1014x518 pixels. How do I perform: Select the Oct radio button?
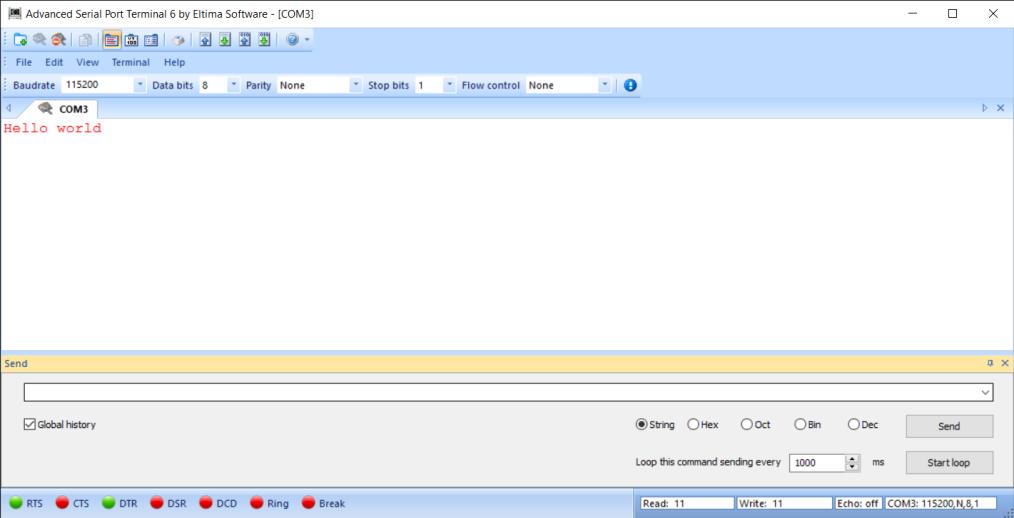pos(747,424)
